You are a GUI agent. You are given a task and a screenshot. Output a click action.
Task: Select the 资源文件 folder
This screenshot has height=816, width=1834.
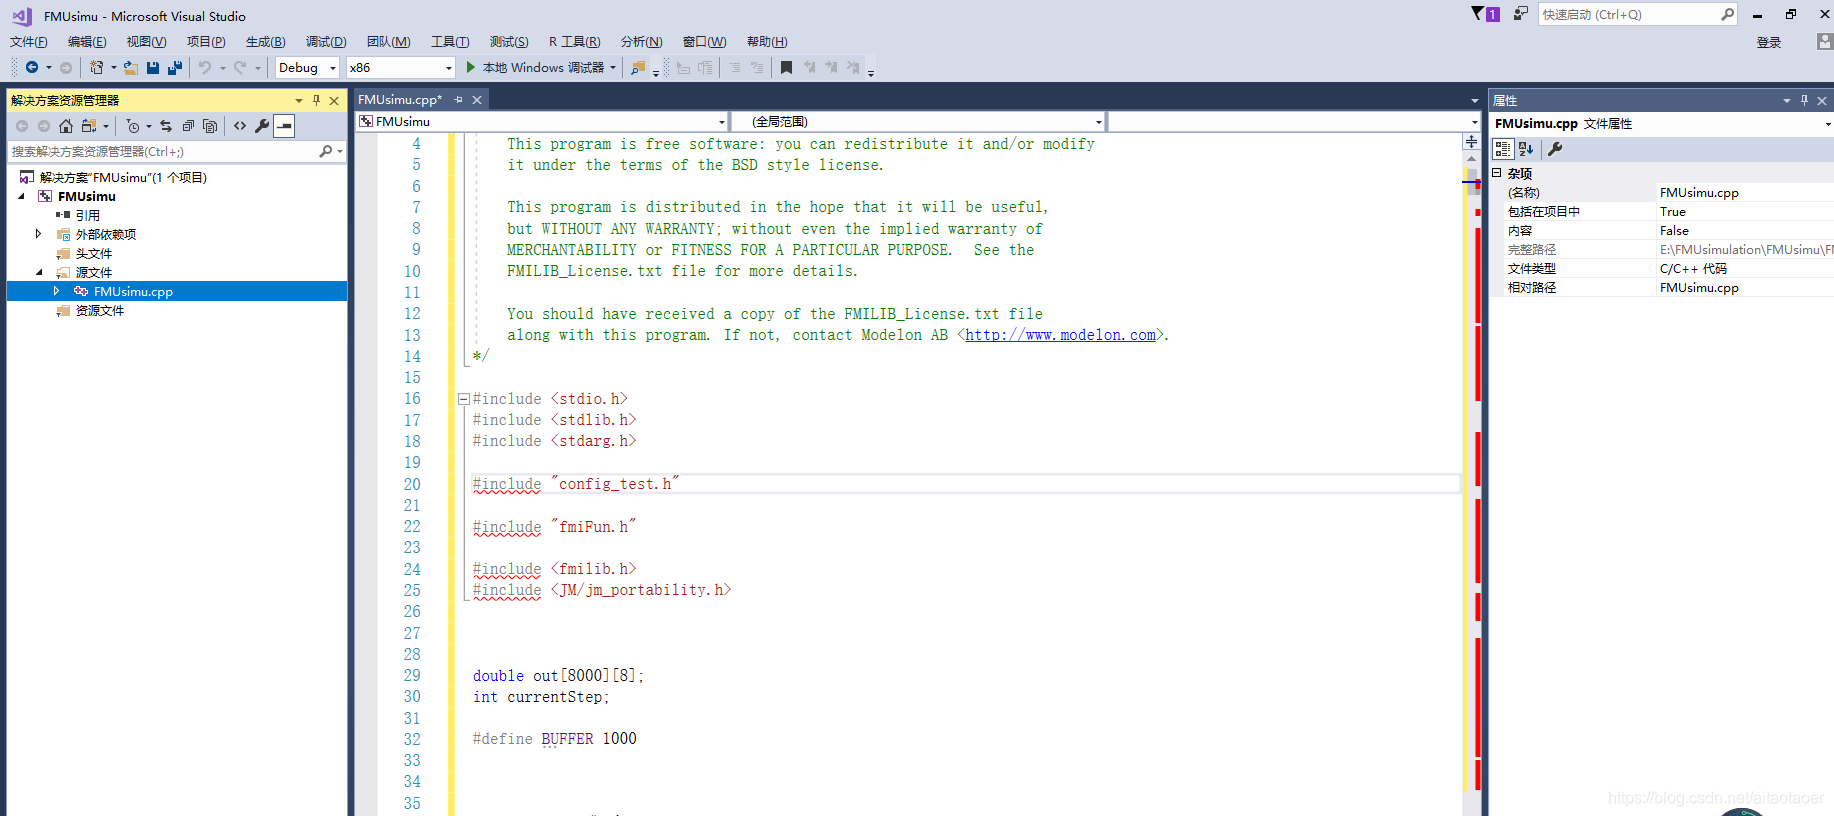pyautogui.click(x=100, y=310)
